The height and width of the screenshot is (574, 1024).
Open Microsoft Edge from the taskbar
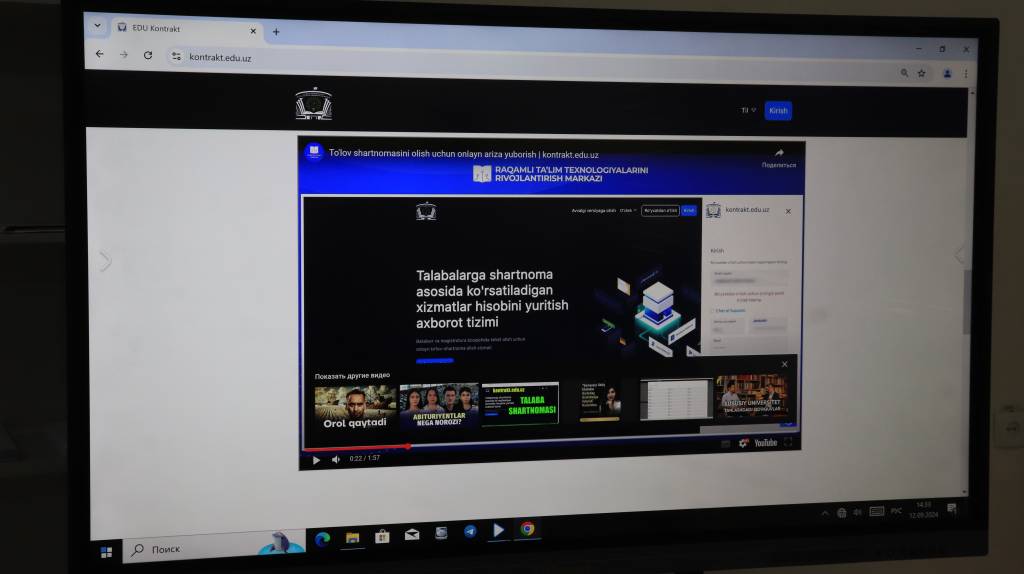tap(322, 539)
